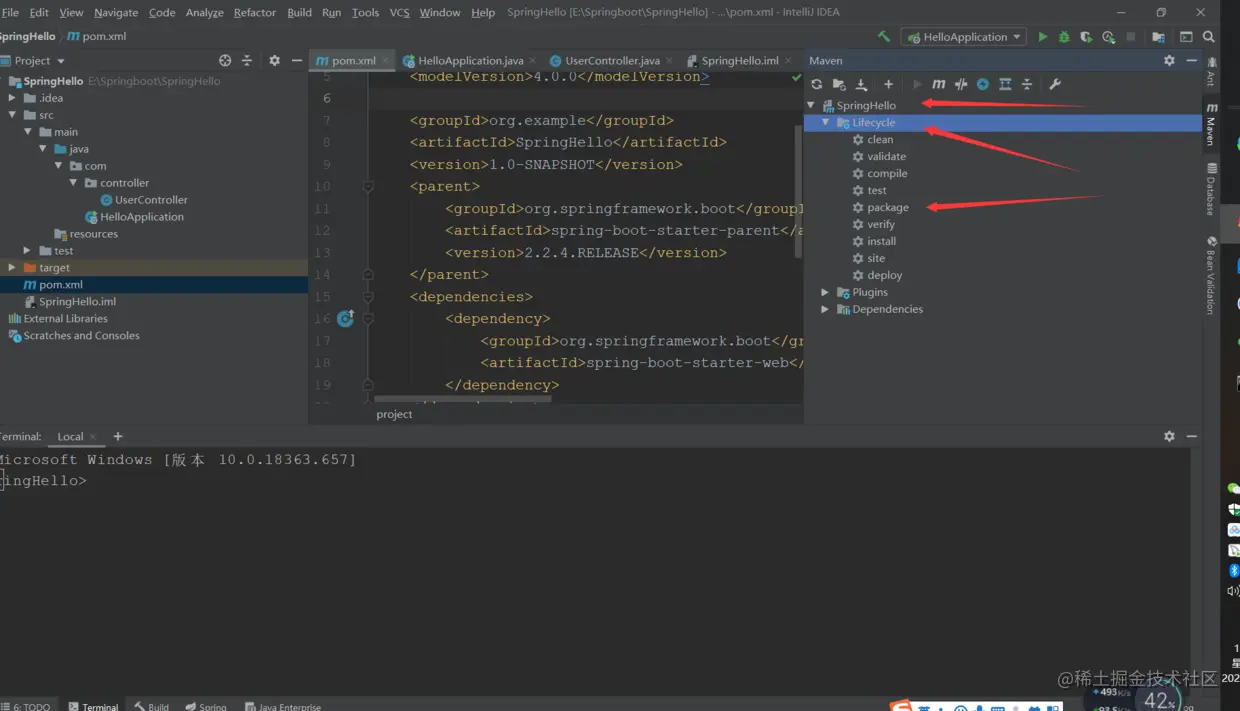This screenshot has width=1240, height=711.
Task: Switch to UserController.java editor tab
Action: coord(612,60)
